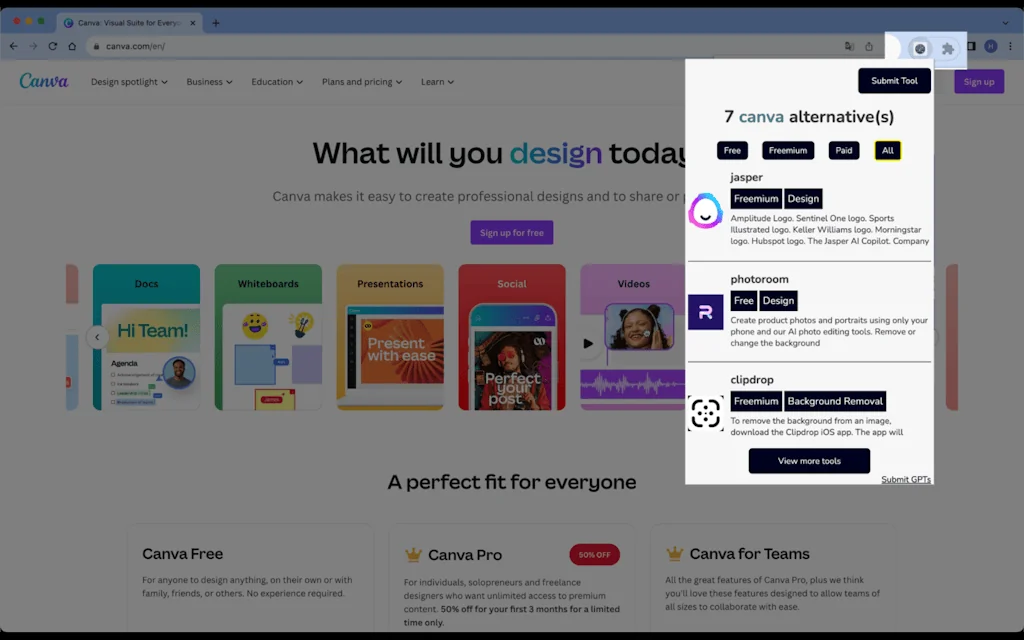The image size is (1024, 640).
Task: Click the Jasper AI logo icon
Action: click(x=706, y=211)
